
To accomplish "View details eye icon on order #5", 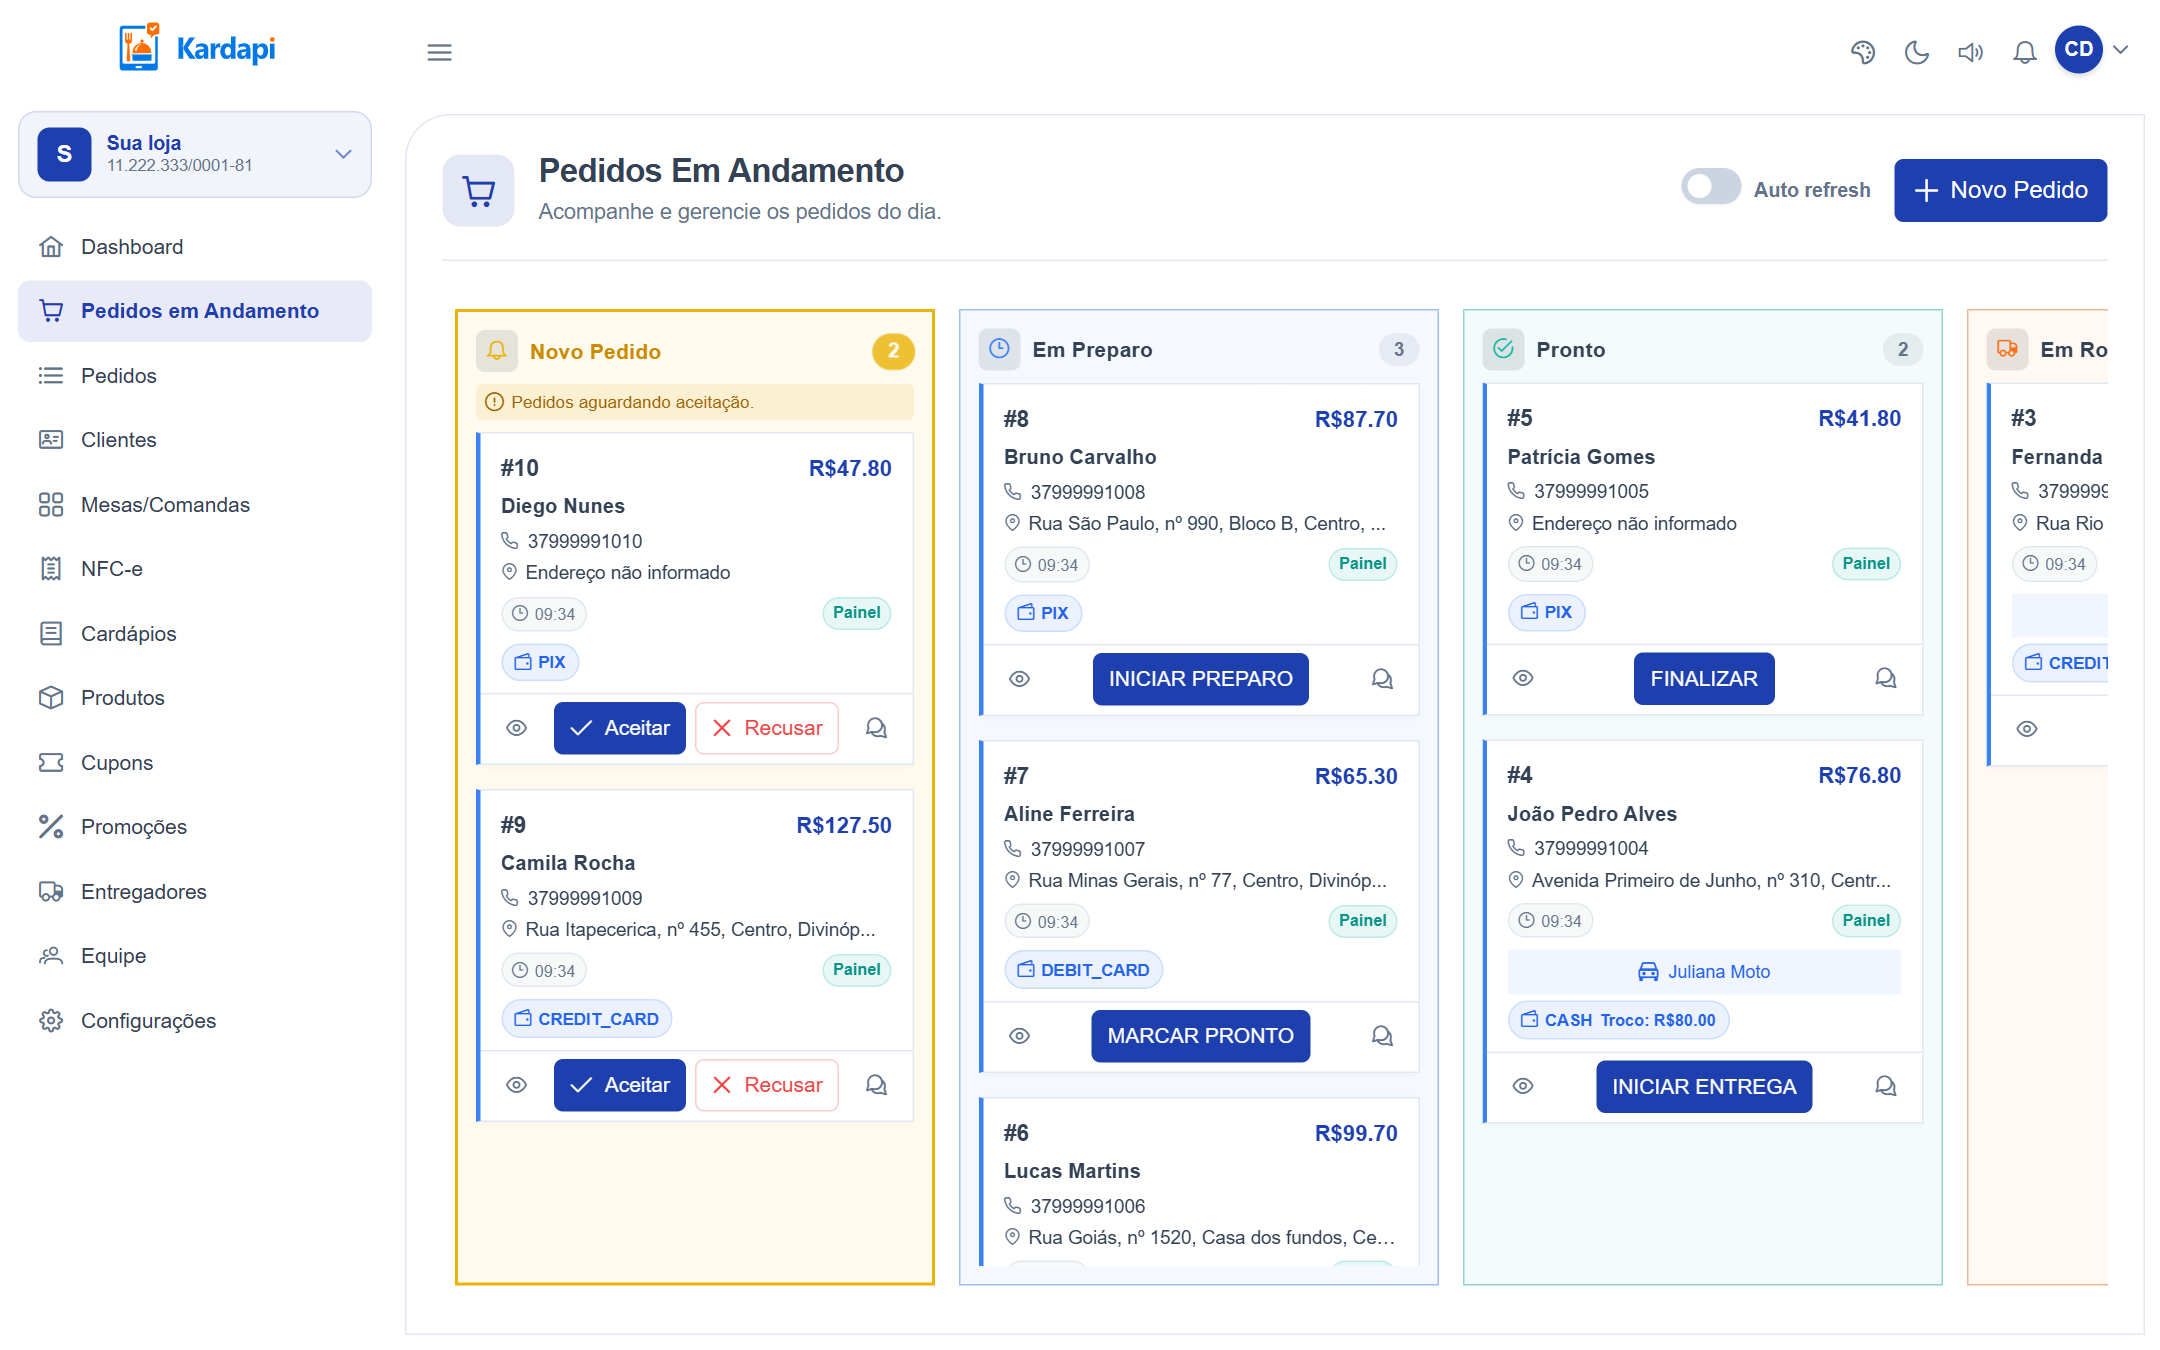I will [x=1522, y=678].
